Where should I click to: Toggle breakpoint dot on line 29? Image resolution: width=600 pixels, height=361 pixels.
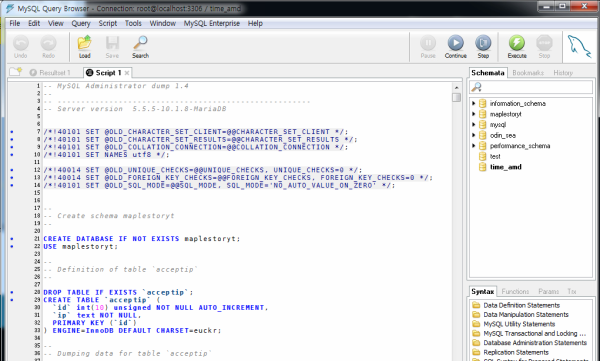(12, 300)
